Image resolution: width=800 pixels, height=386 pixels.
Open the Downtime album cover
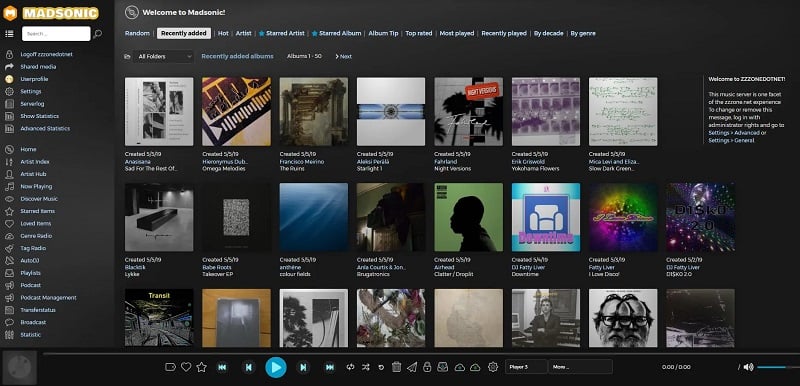tap(545, 217)
